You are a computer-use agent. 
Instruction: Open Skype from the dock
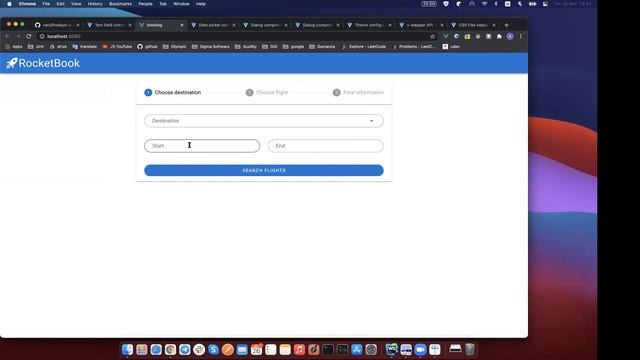[x=213, y=350]
